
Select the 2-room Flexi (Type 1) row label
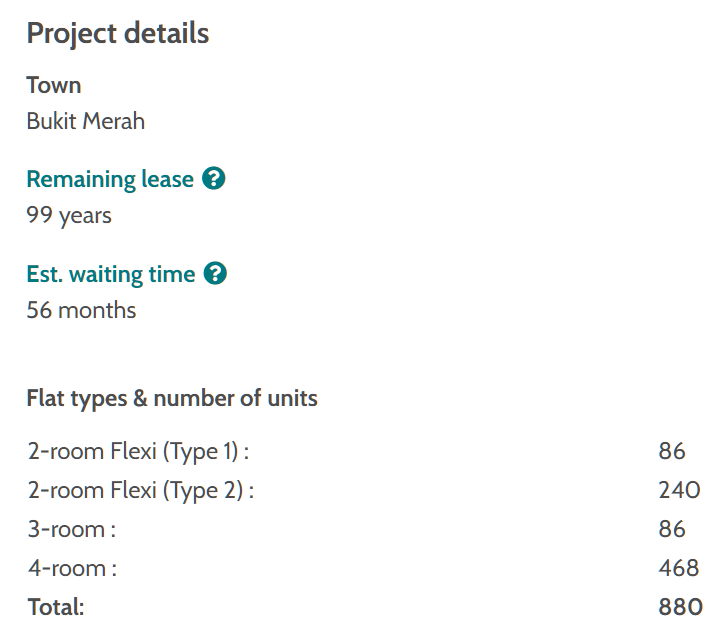(138, 451)
